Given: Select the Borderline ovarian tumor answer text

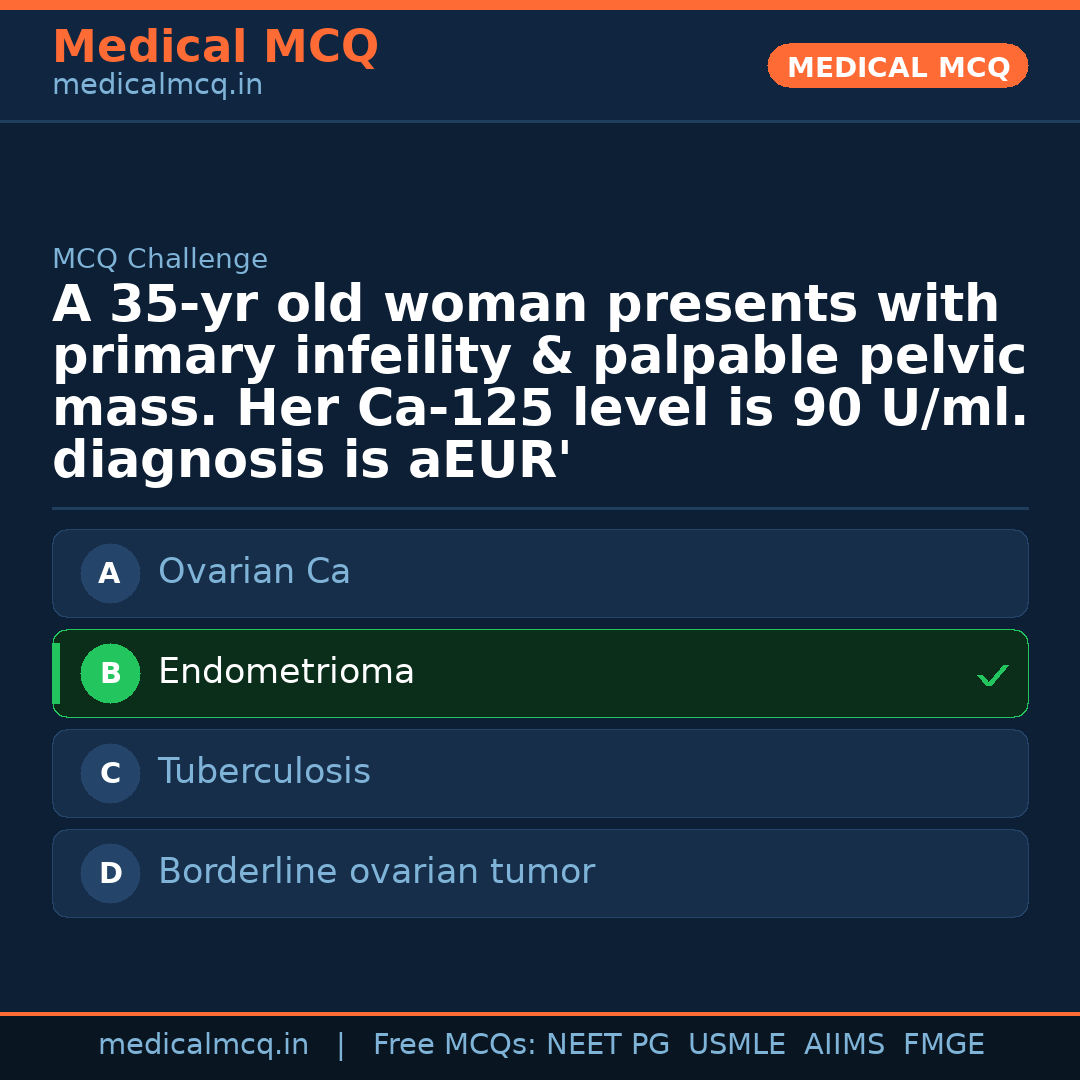Looking at the screenshot, I should coord(376,872).
